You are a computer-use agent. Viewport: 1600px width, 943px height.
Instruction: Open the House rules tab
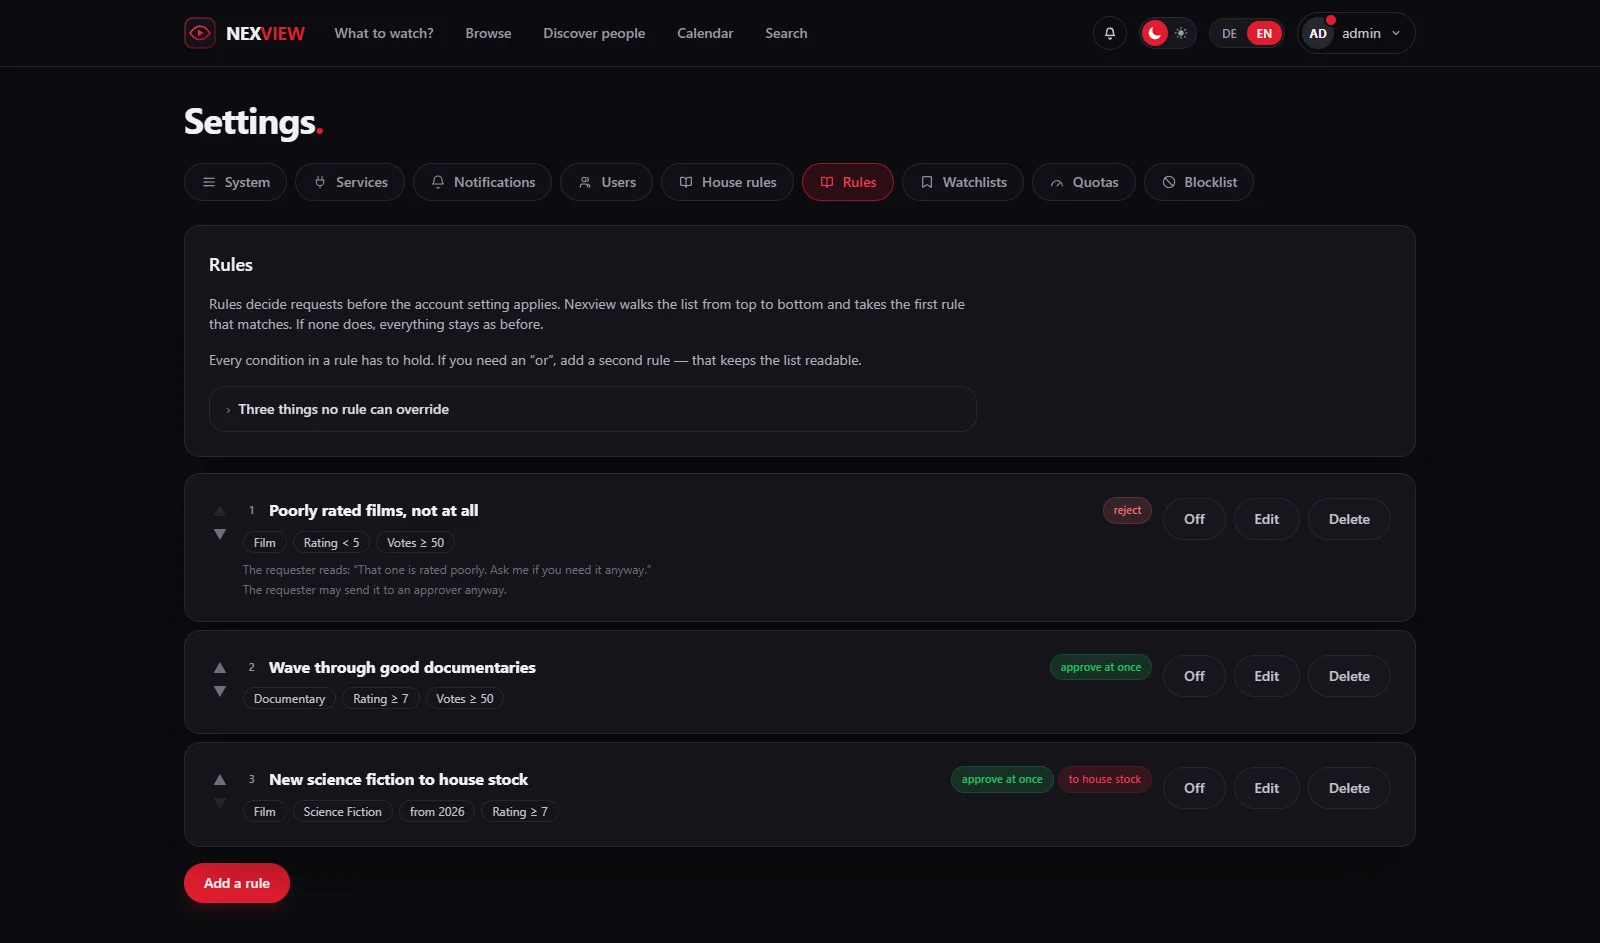[x=727, y=182]
